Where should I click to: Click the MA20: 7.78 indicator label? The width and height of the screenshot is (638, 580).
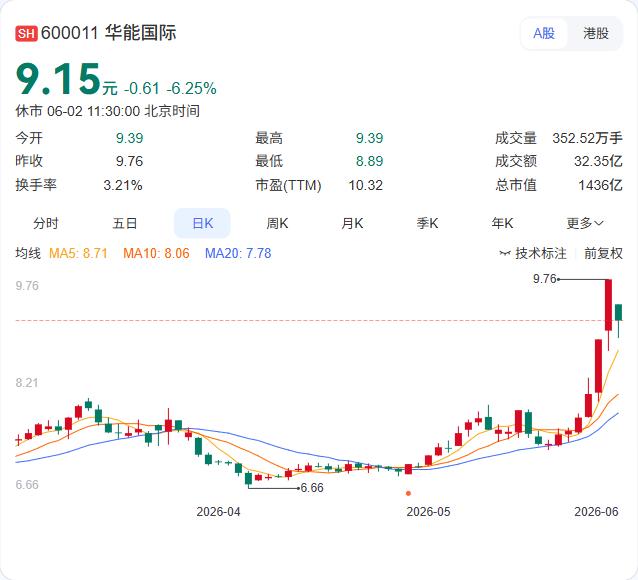[238, 254]
